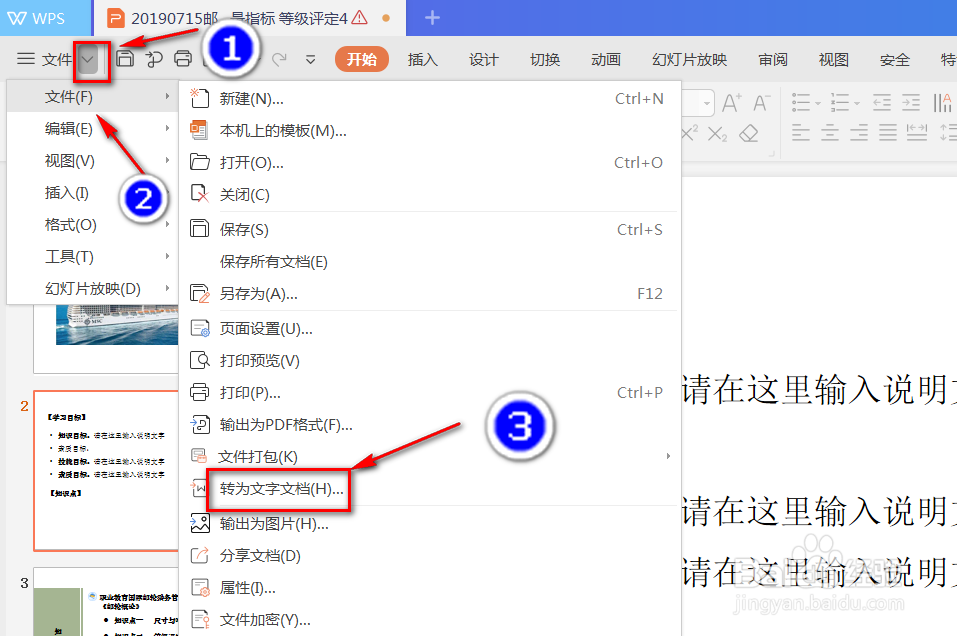The height and width of the screenshot is (636, 957).
Task: Click the Save icon in quick access toolbar
Action: pyautogui.click(x=124, y=58)
